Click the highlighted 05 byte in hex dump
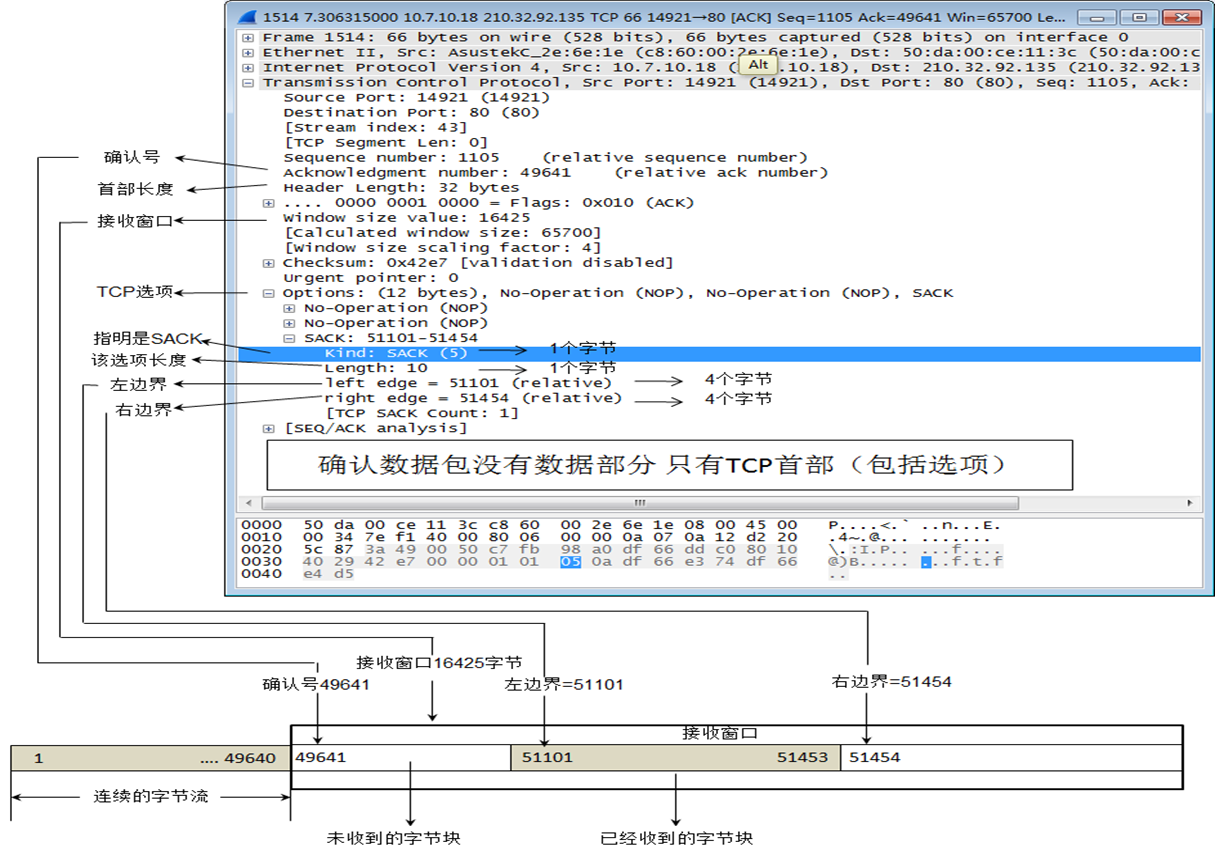This screenshot has height=855, width=1215. pos(570,562)
